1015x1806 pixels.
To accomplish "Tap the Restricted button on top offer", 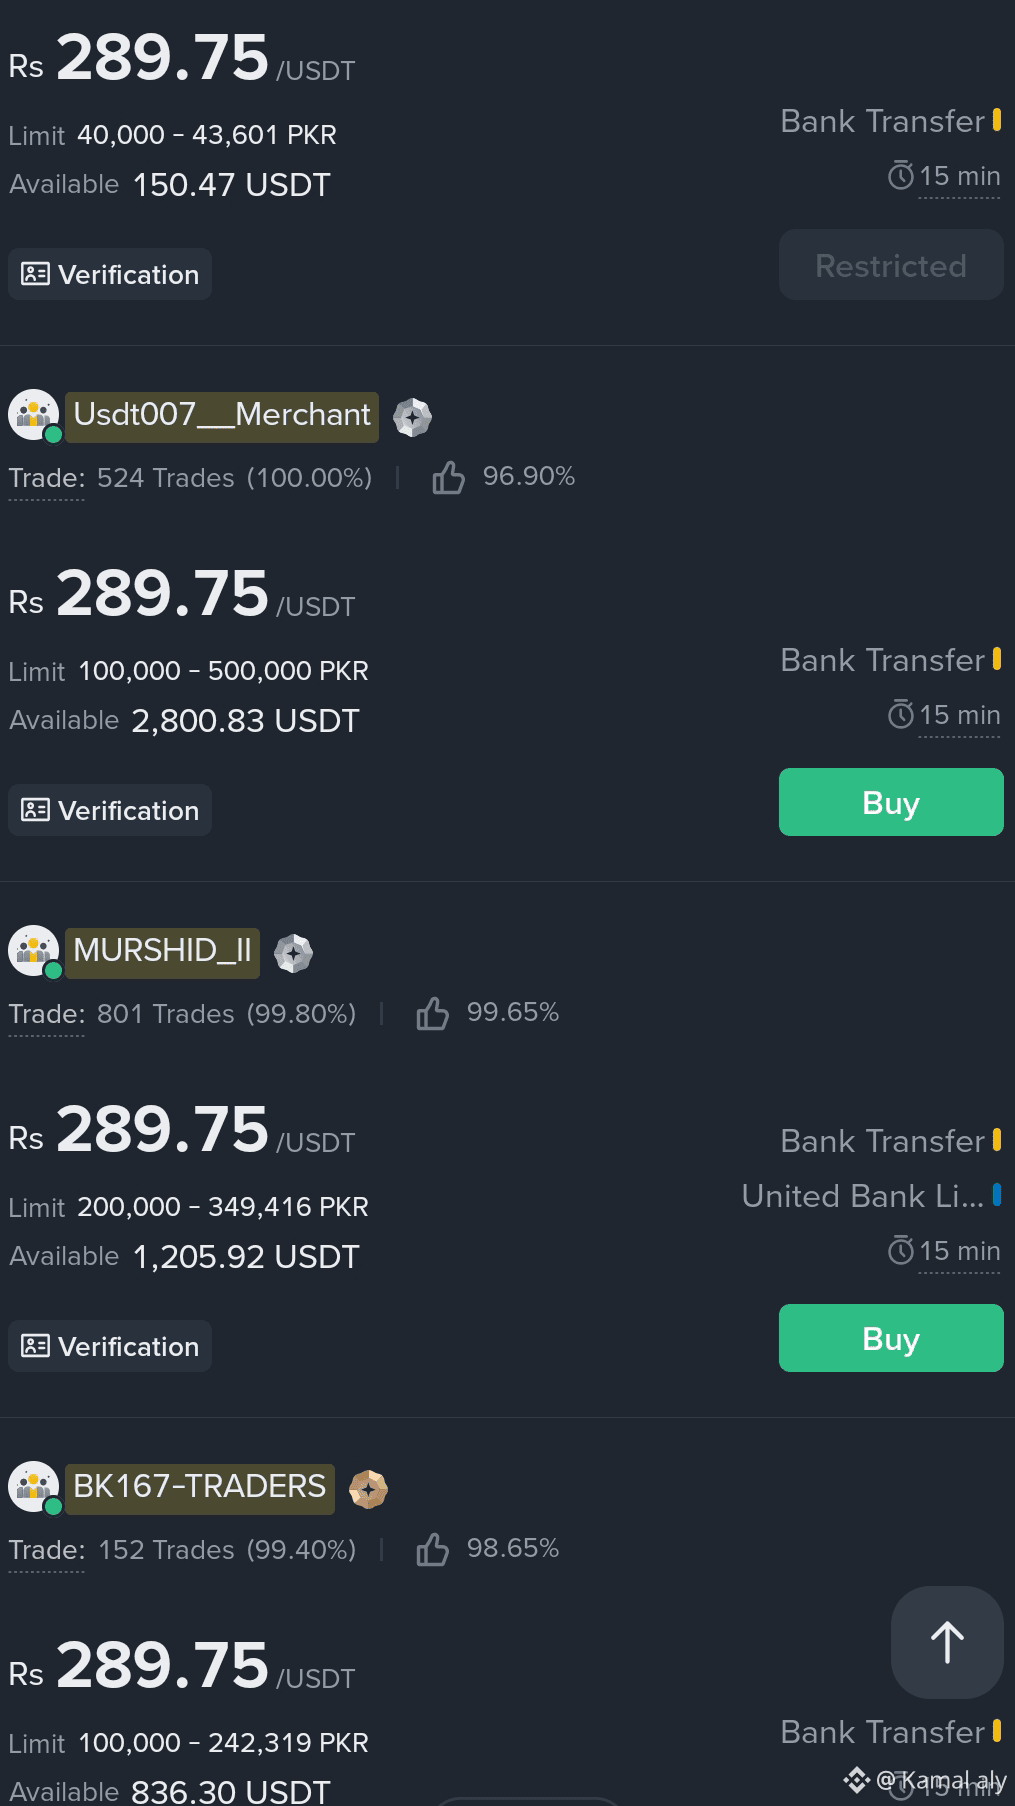I will tap(891, 265).
